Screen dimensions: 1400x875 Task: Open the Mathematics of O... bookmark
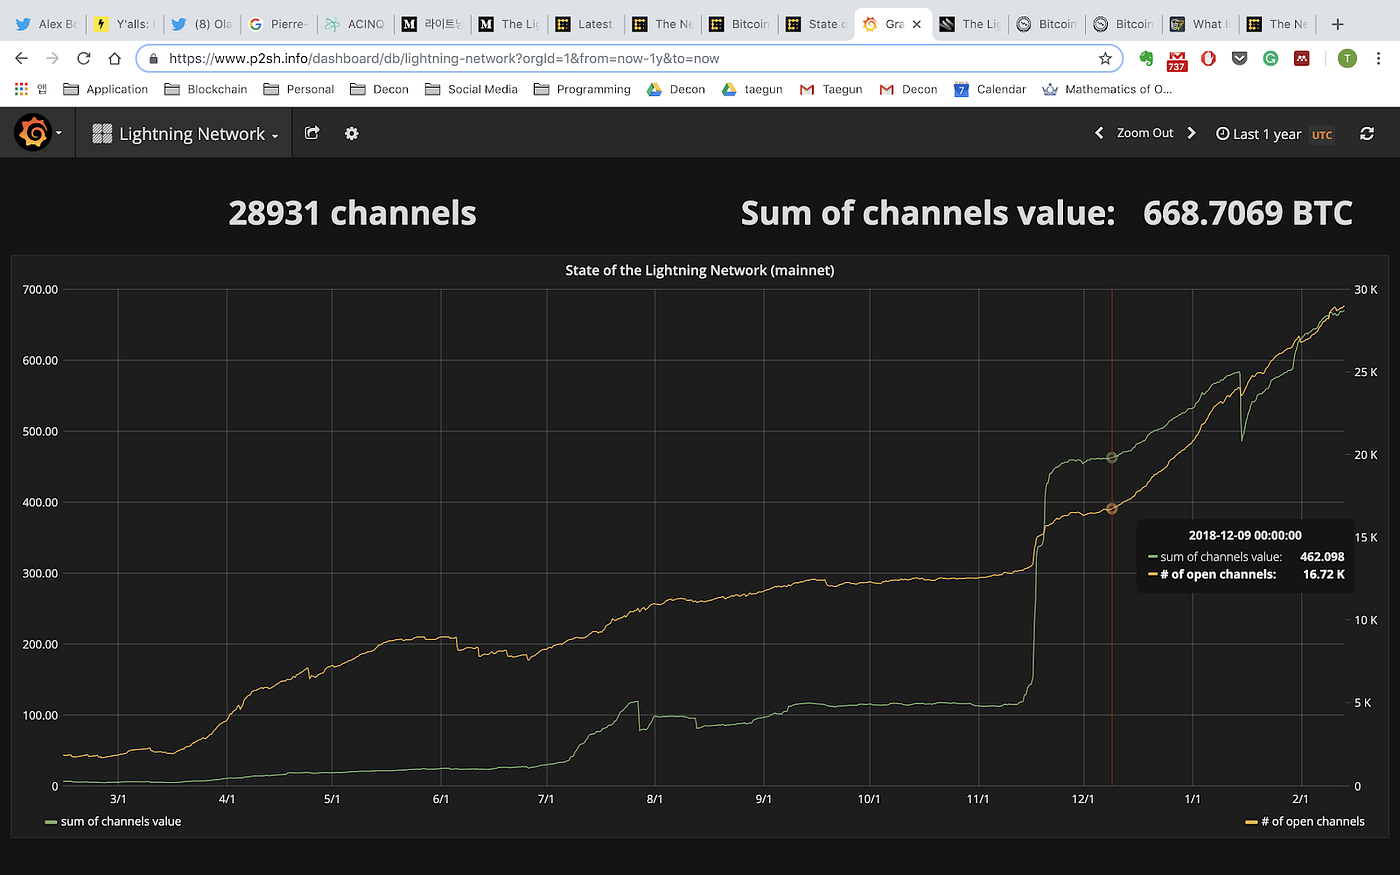[x=1107, y=89]
